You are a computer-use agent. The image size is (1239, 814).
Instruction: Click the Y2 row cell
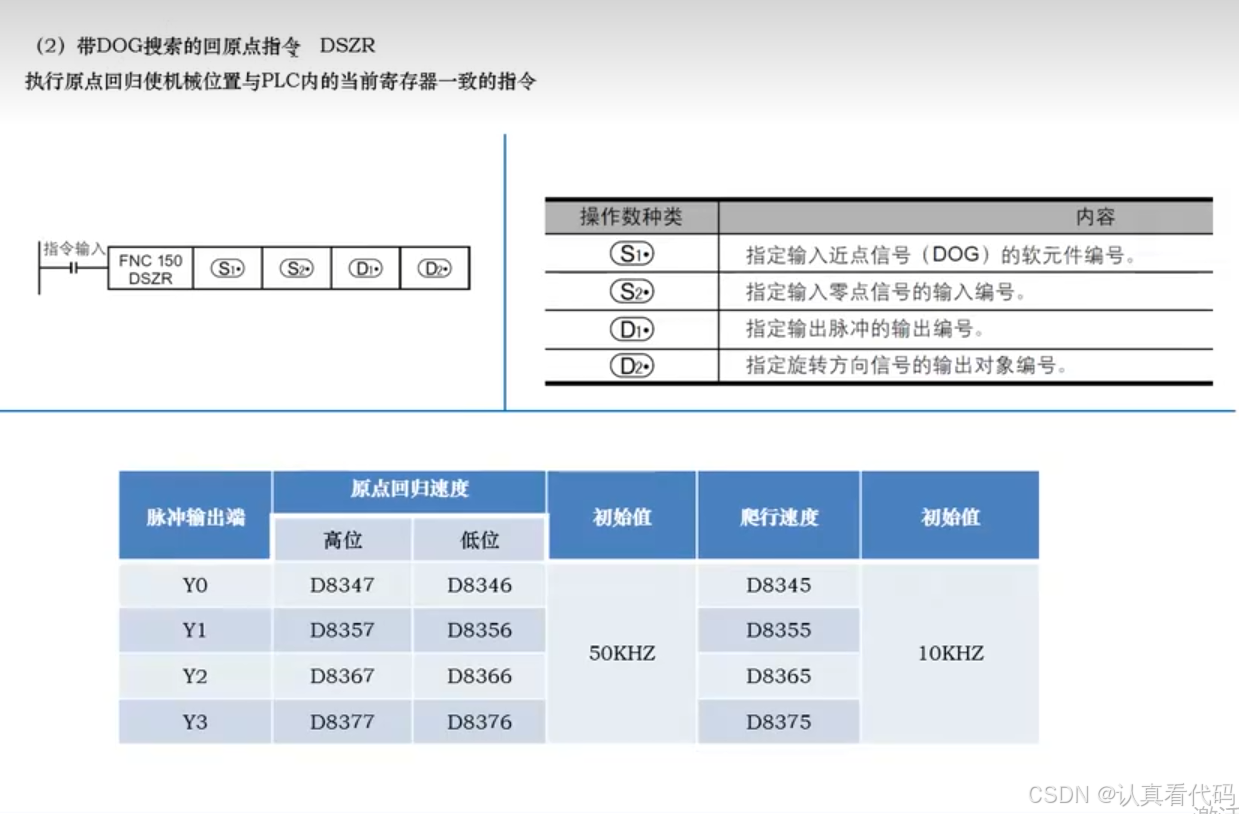point(195,676)
